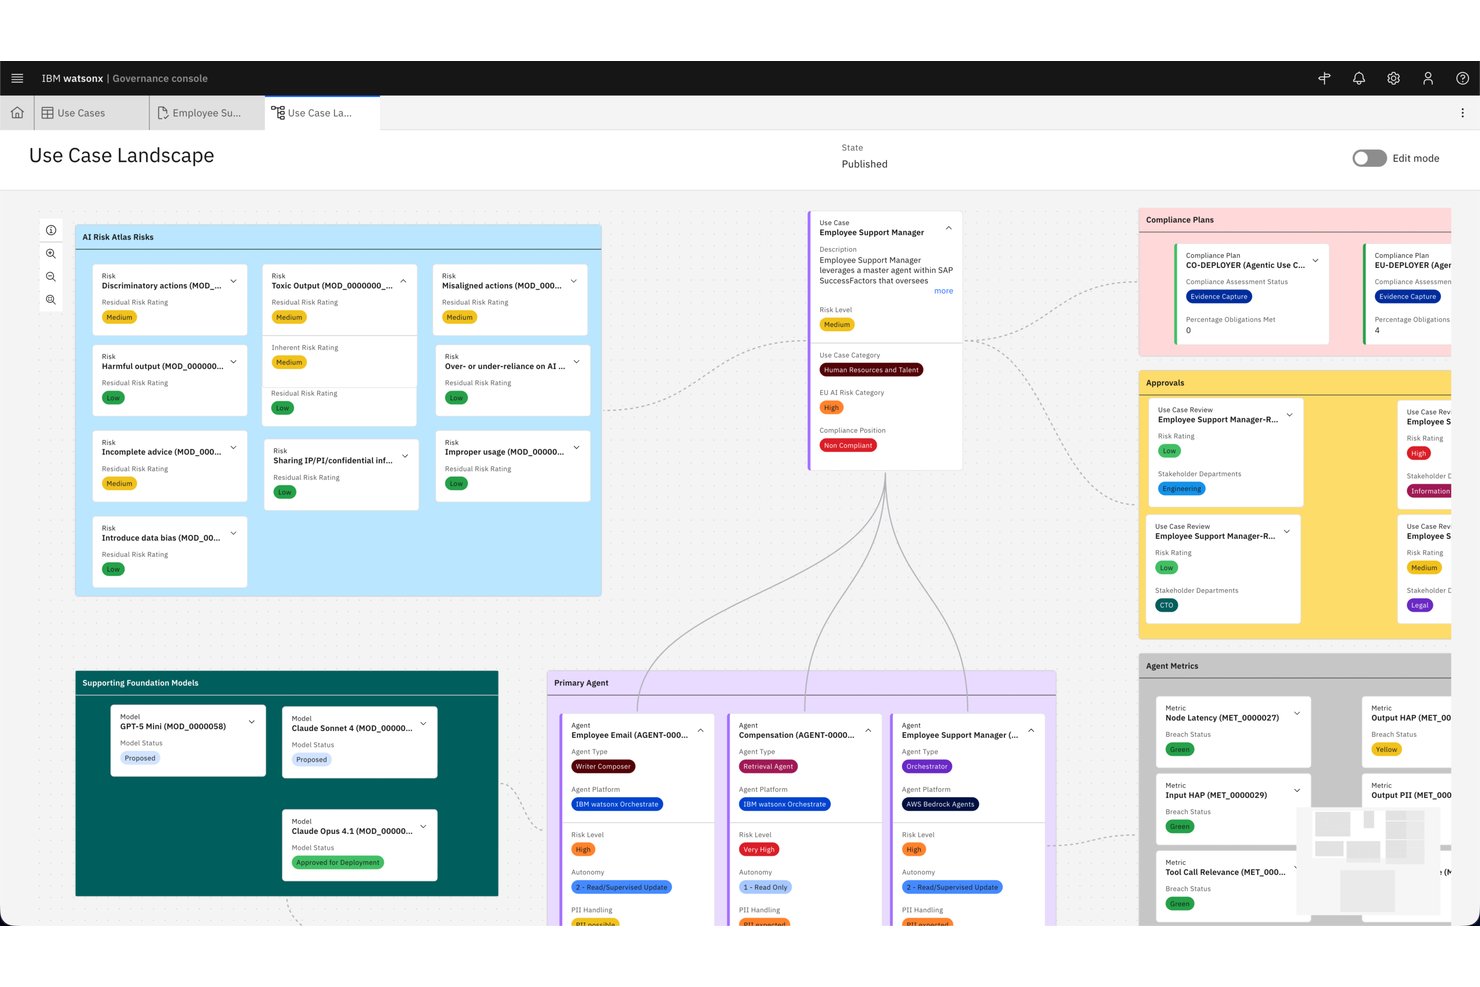Click the zoom-to-fit magnifier icon
This screenshot has height=987, width=1480.
point(51,300)
